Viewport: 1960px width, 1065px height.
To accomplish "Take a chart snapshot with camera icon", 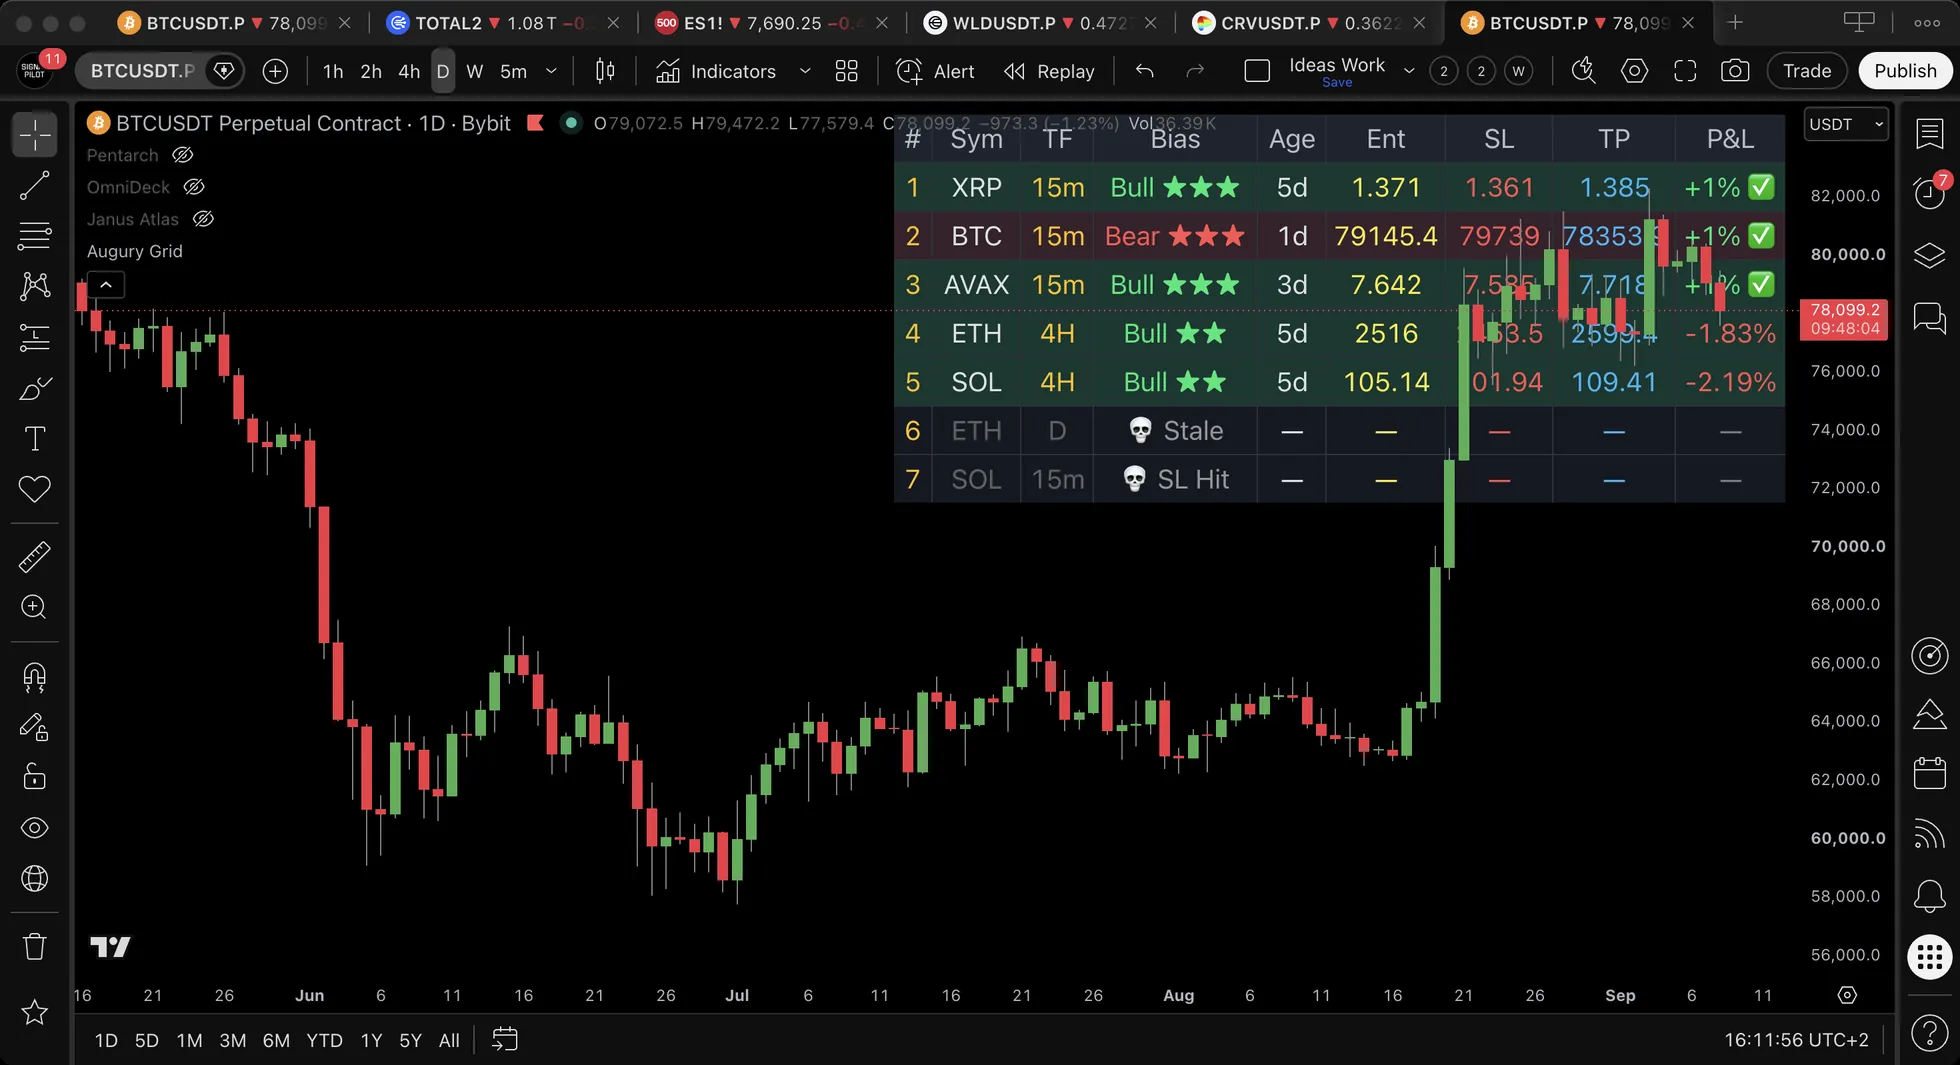I will (x=1735, y=71).
